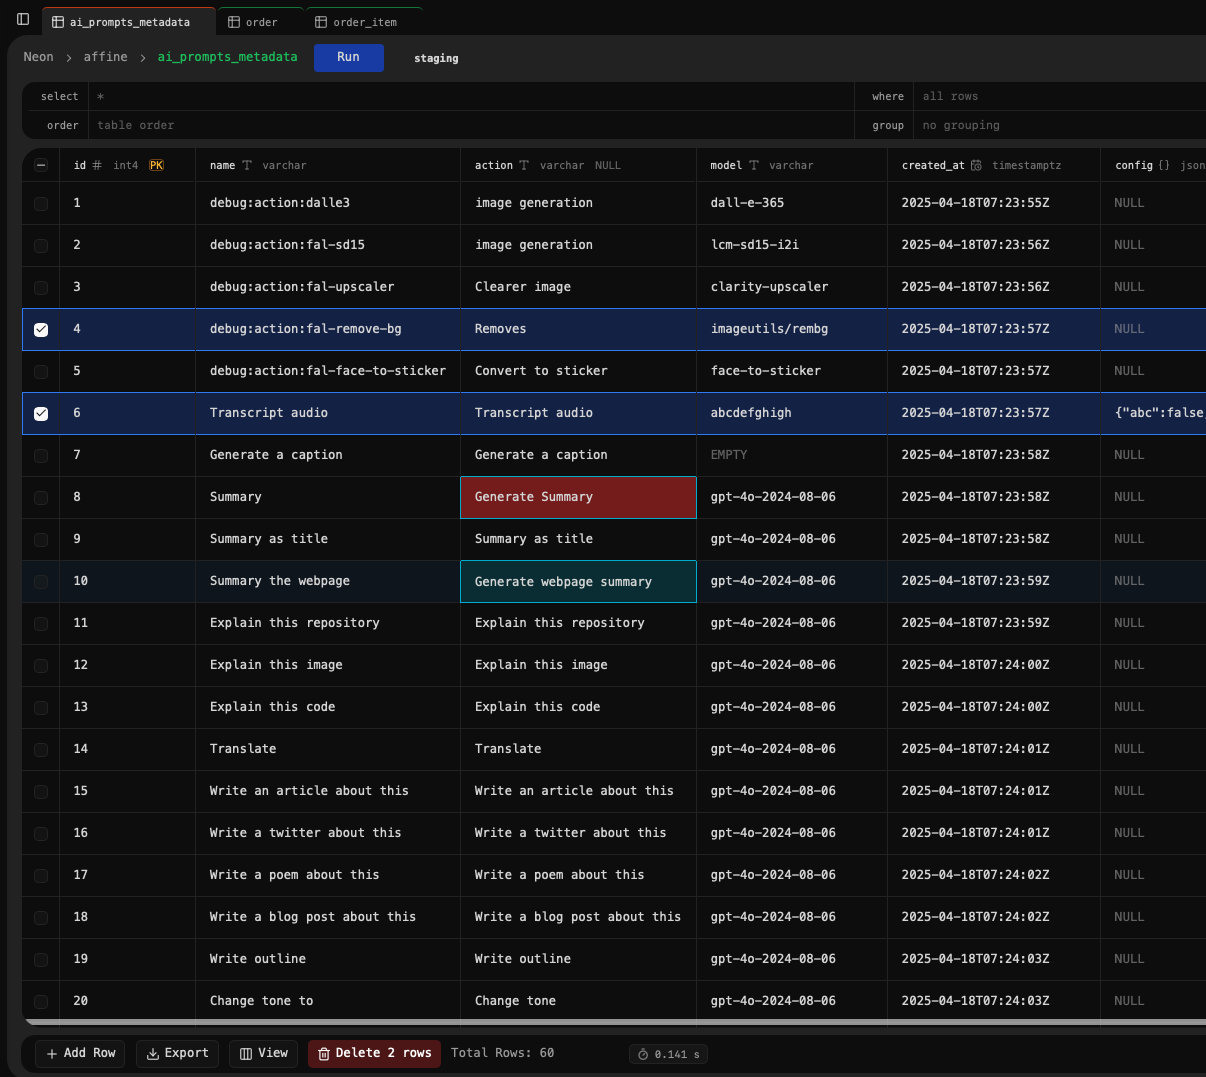1206x1077 pixels.
Task: Click the model column text type icon
Action: (x=754, y=165)
